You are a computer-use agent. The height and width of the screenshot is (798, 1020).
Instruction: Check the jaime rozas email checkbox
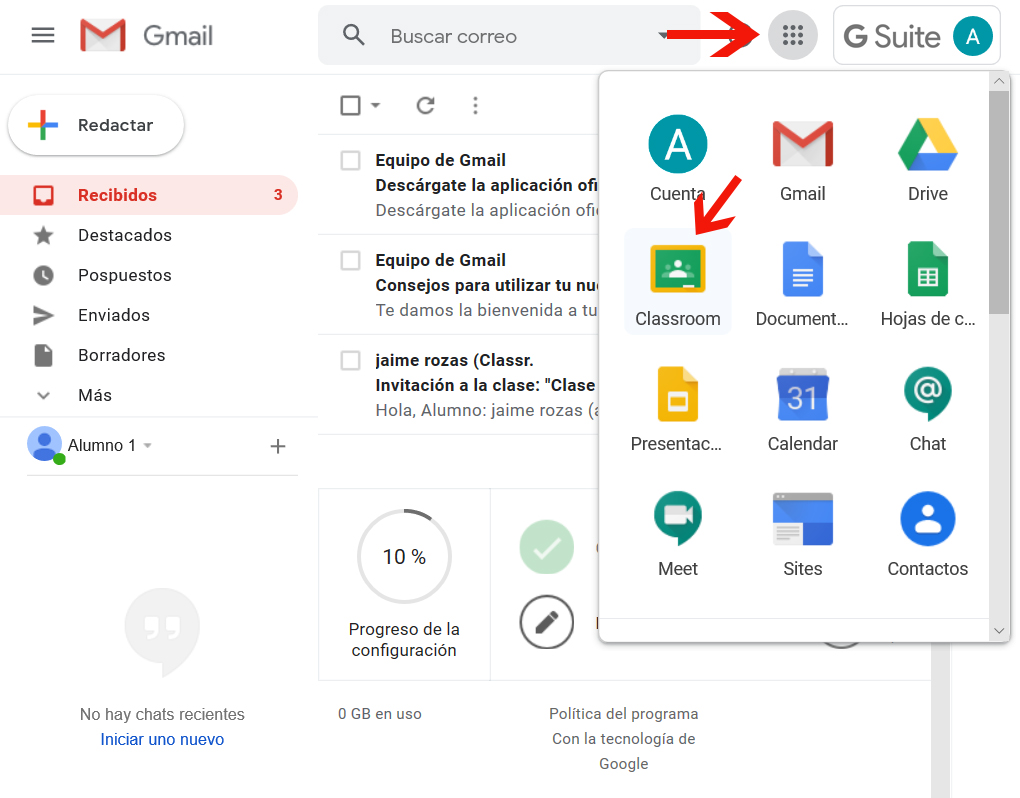(x=351, y=360)
